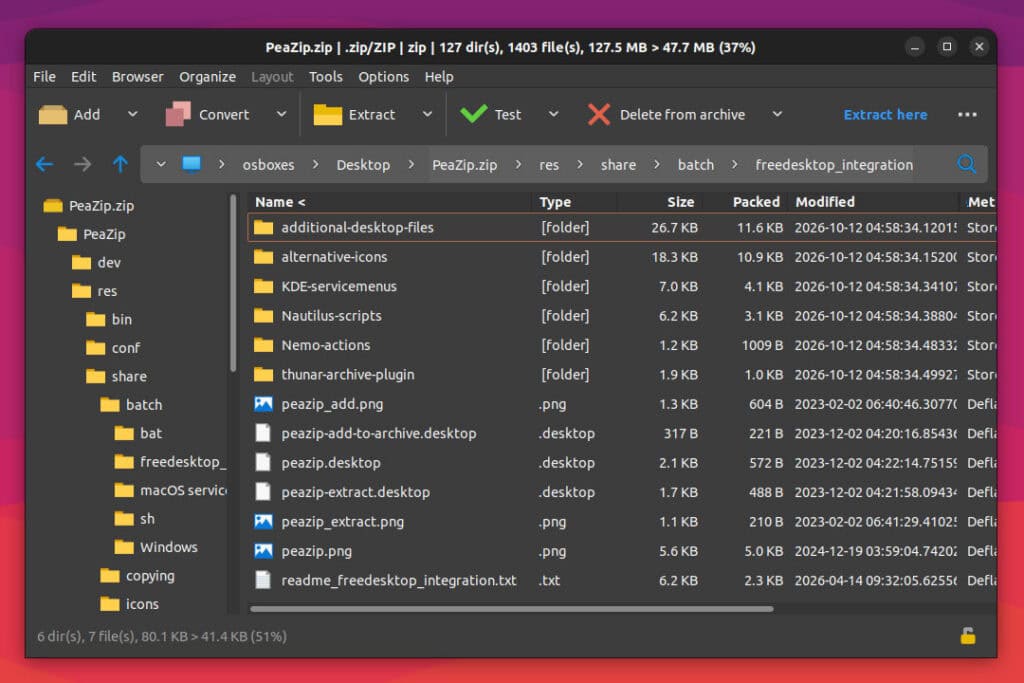Open the Tools menu

[x=326, y=76]
